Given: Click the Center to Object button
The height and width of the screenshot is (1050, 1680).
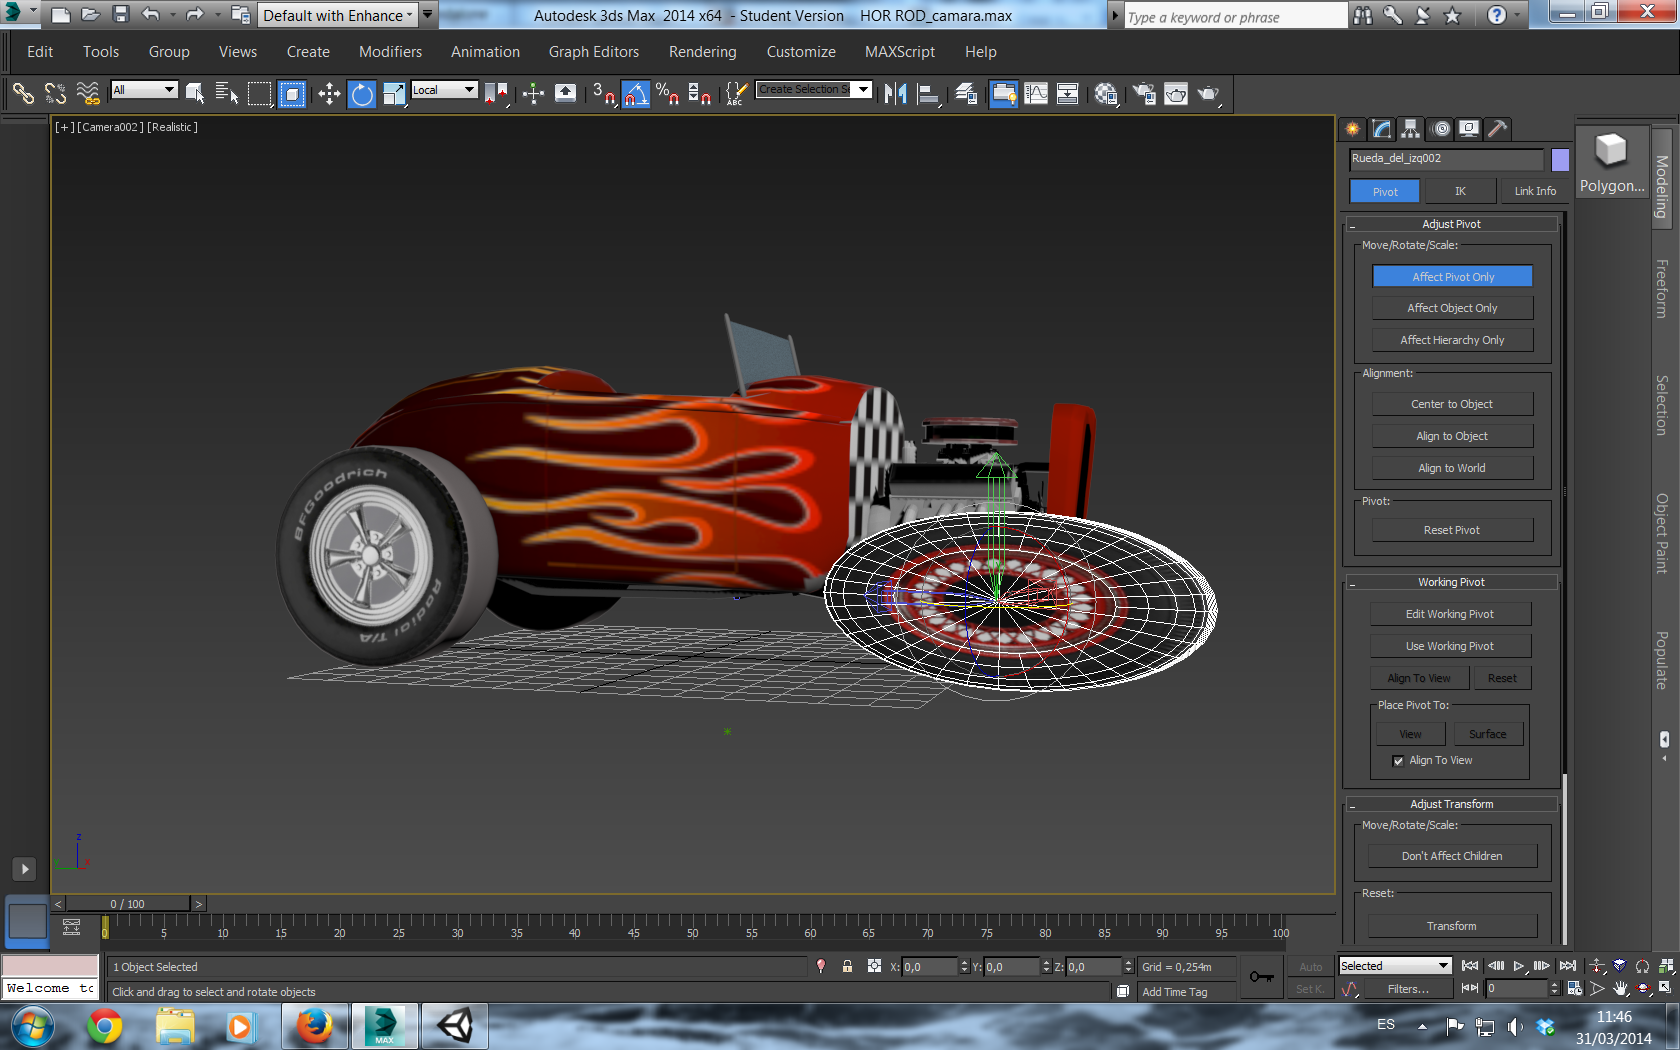Looking at the screenshot, I should click(1451, 404).
